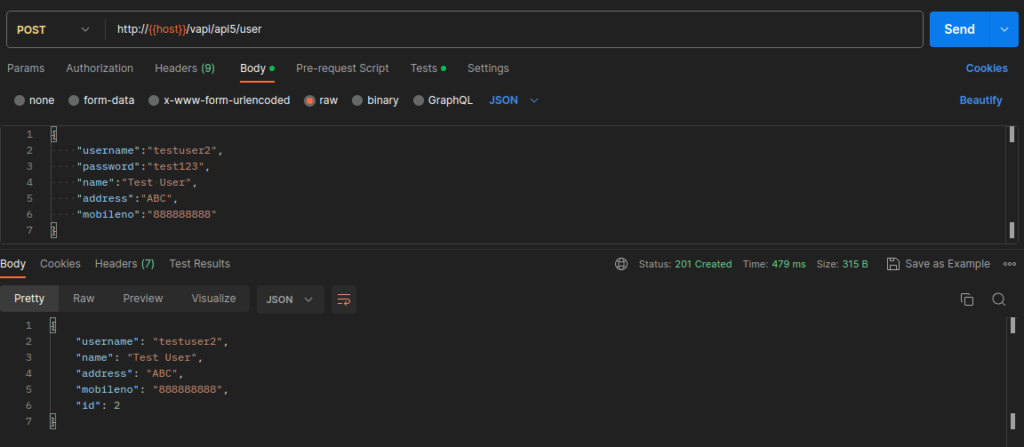Click the 201 Created status text
The image size is (1024, 447).
[x=703, y=264]
